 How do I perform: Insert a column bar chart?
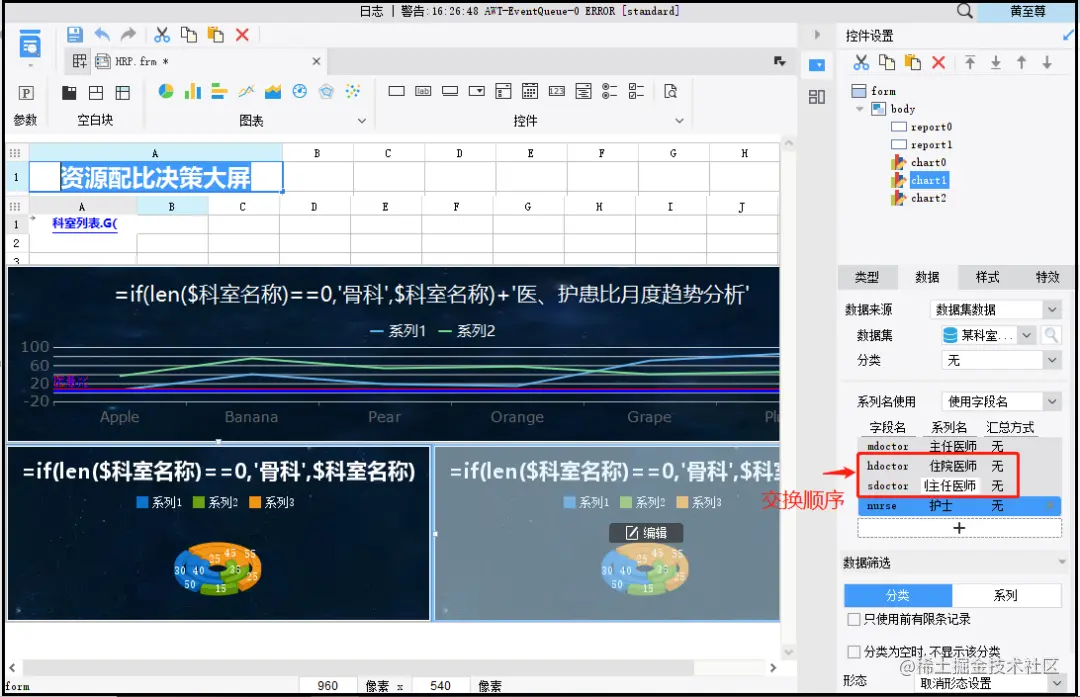[192, 91]
